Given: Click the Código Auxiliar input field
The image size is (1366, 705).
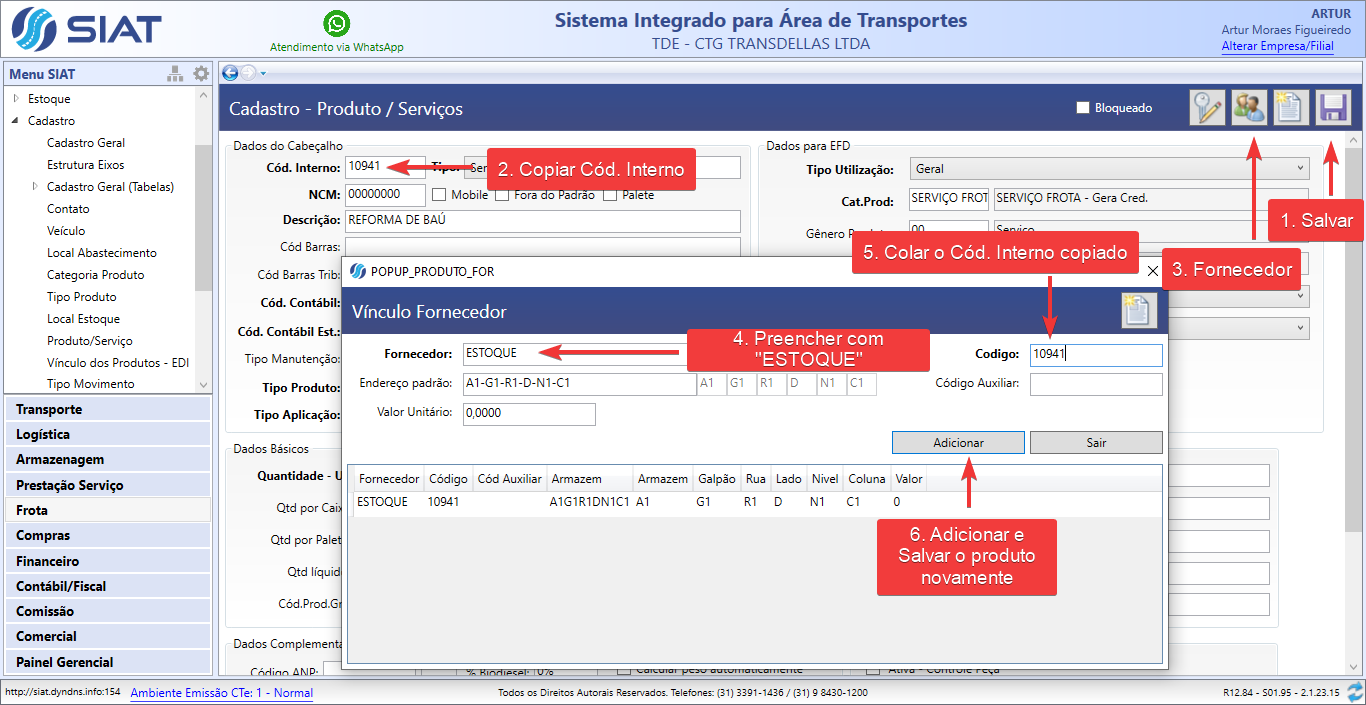Looking at the screenshot, I should (1096, 384).
